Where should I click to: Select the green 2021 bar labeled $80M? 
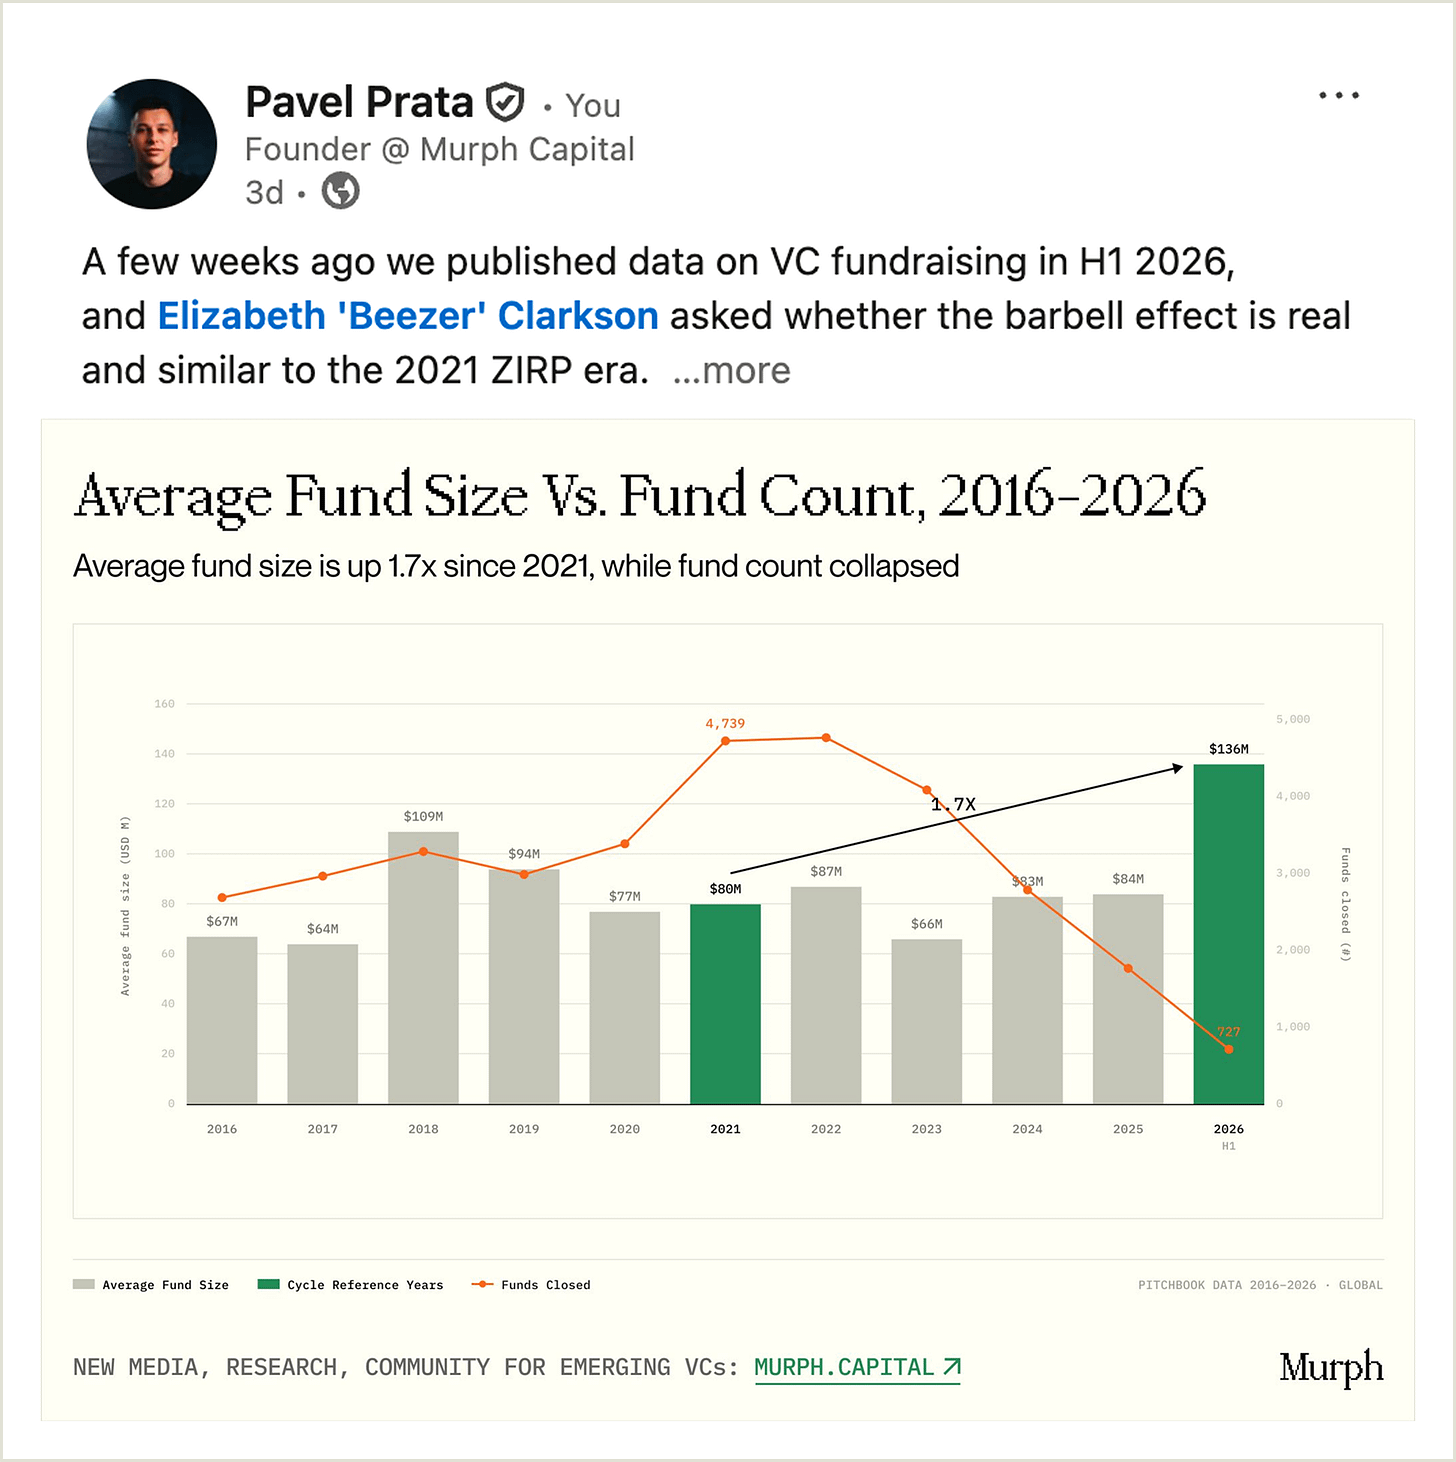click(x=725, y=1004)
